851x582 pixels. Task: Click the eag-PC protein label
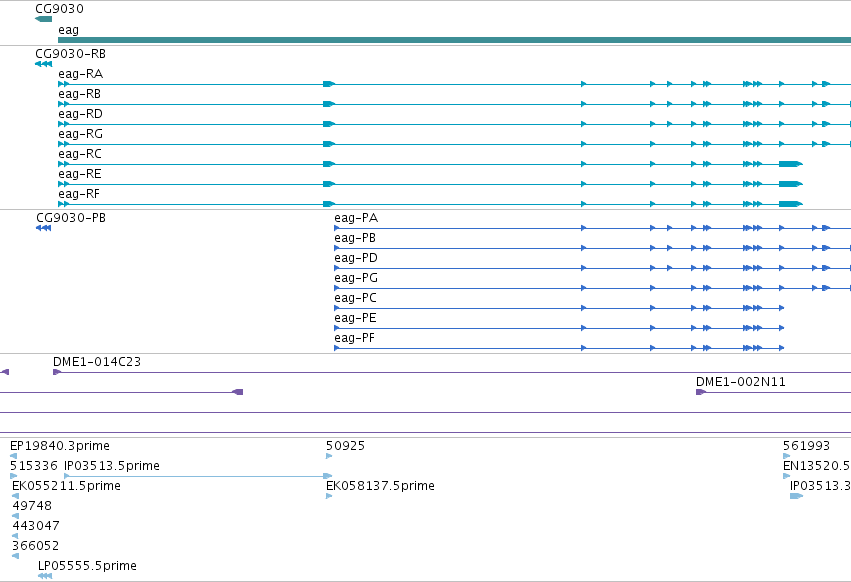355,299
